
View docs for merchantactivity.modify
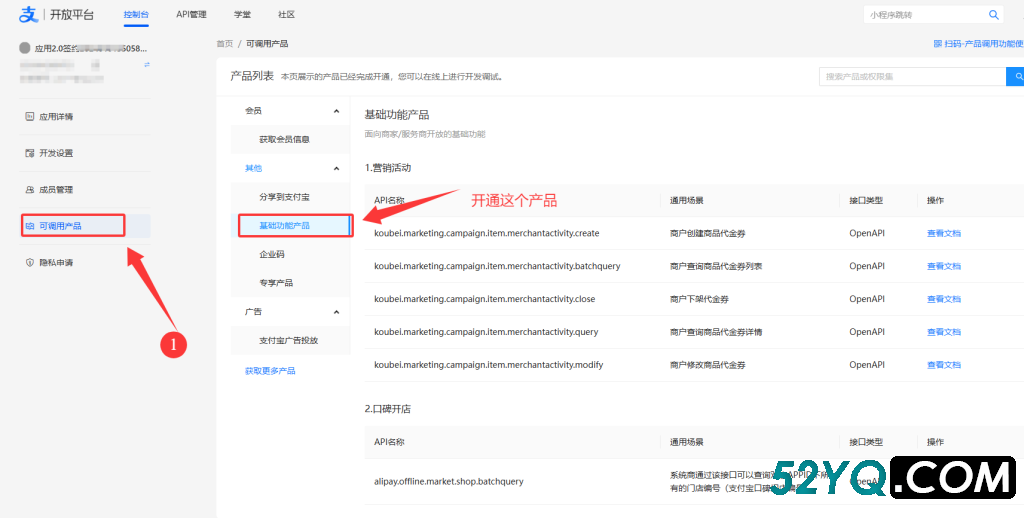(944, 365)
